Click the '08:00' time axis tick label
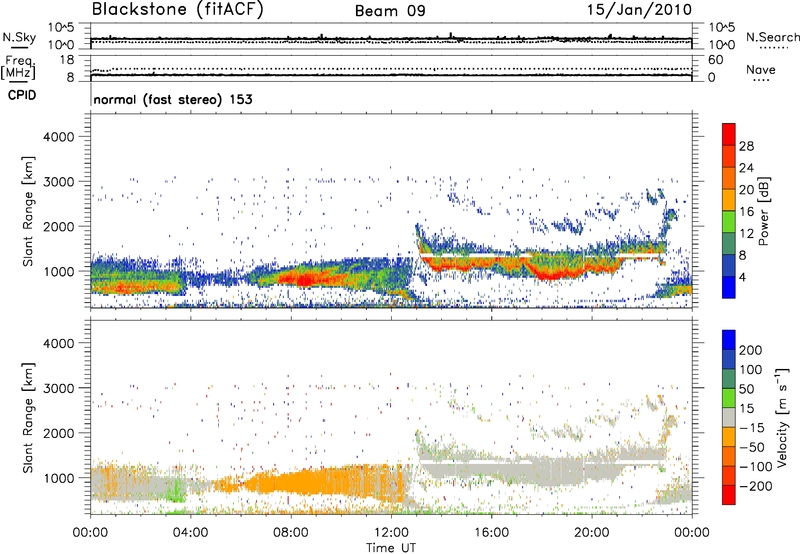 (x=291, y=533)
